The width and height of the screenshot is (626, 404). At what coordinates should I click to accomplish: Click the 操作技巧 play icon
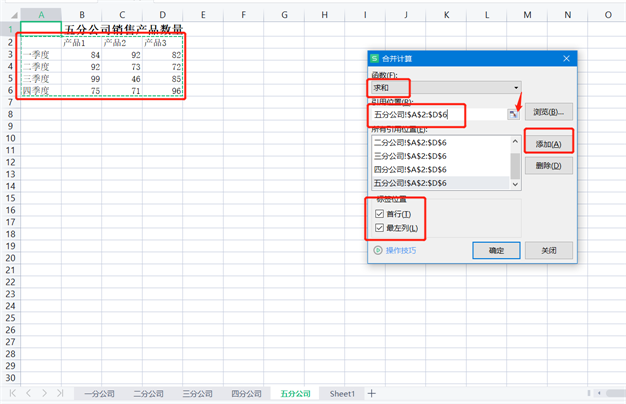tap(378, 250)
